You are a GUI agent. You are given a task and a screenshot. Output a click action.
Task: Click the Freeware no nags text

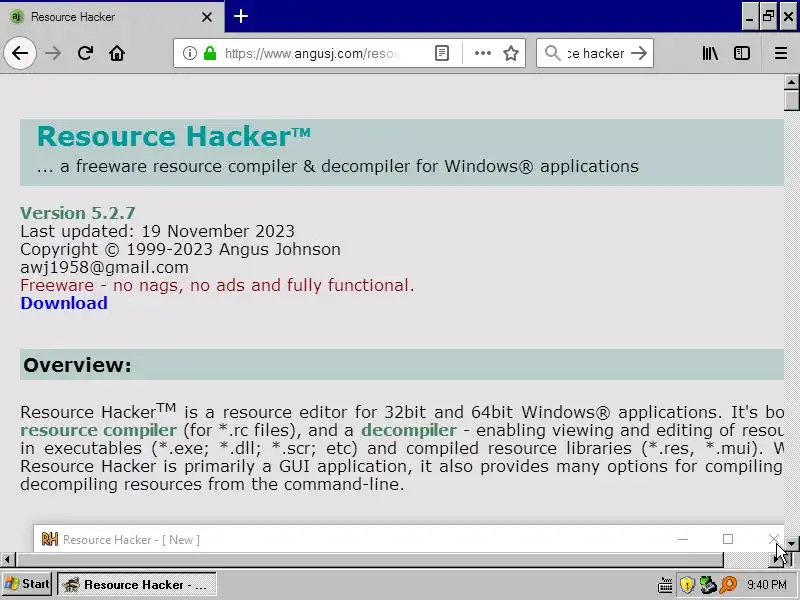tap(217, 285)
